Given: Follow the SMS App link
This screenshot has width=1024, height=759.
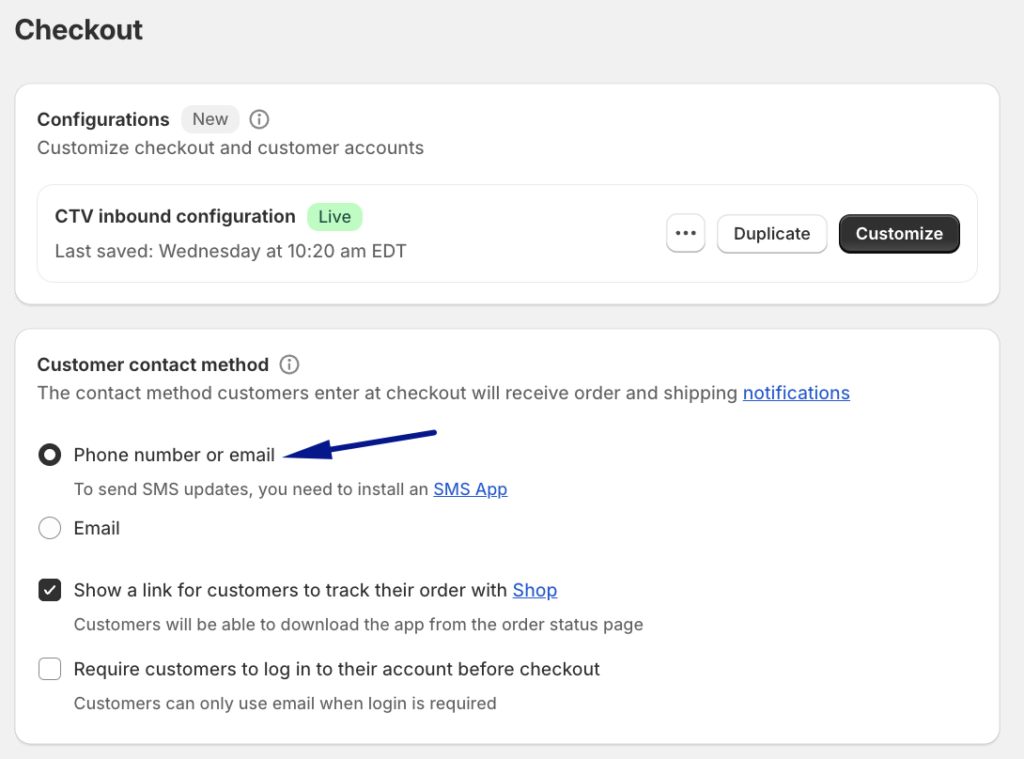Looking at the screenshot, I should (470, 489).
